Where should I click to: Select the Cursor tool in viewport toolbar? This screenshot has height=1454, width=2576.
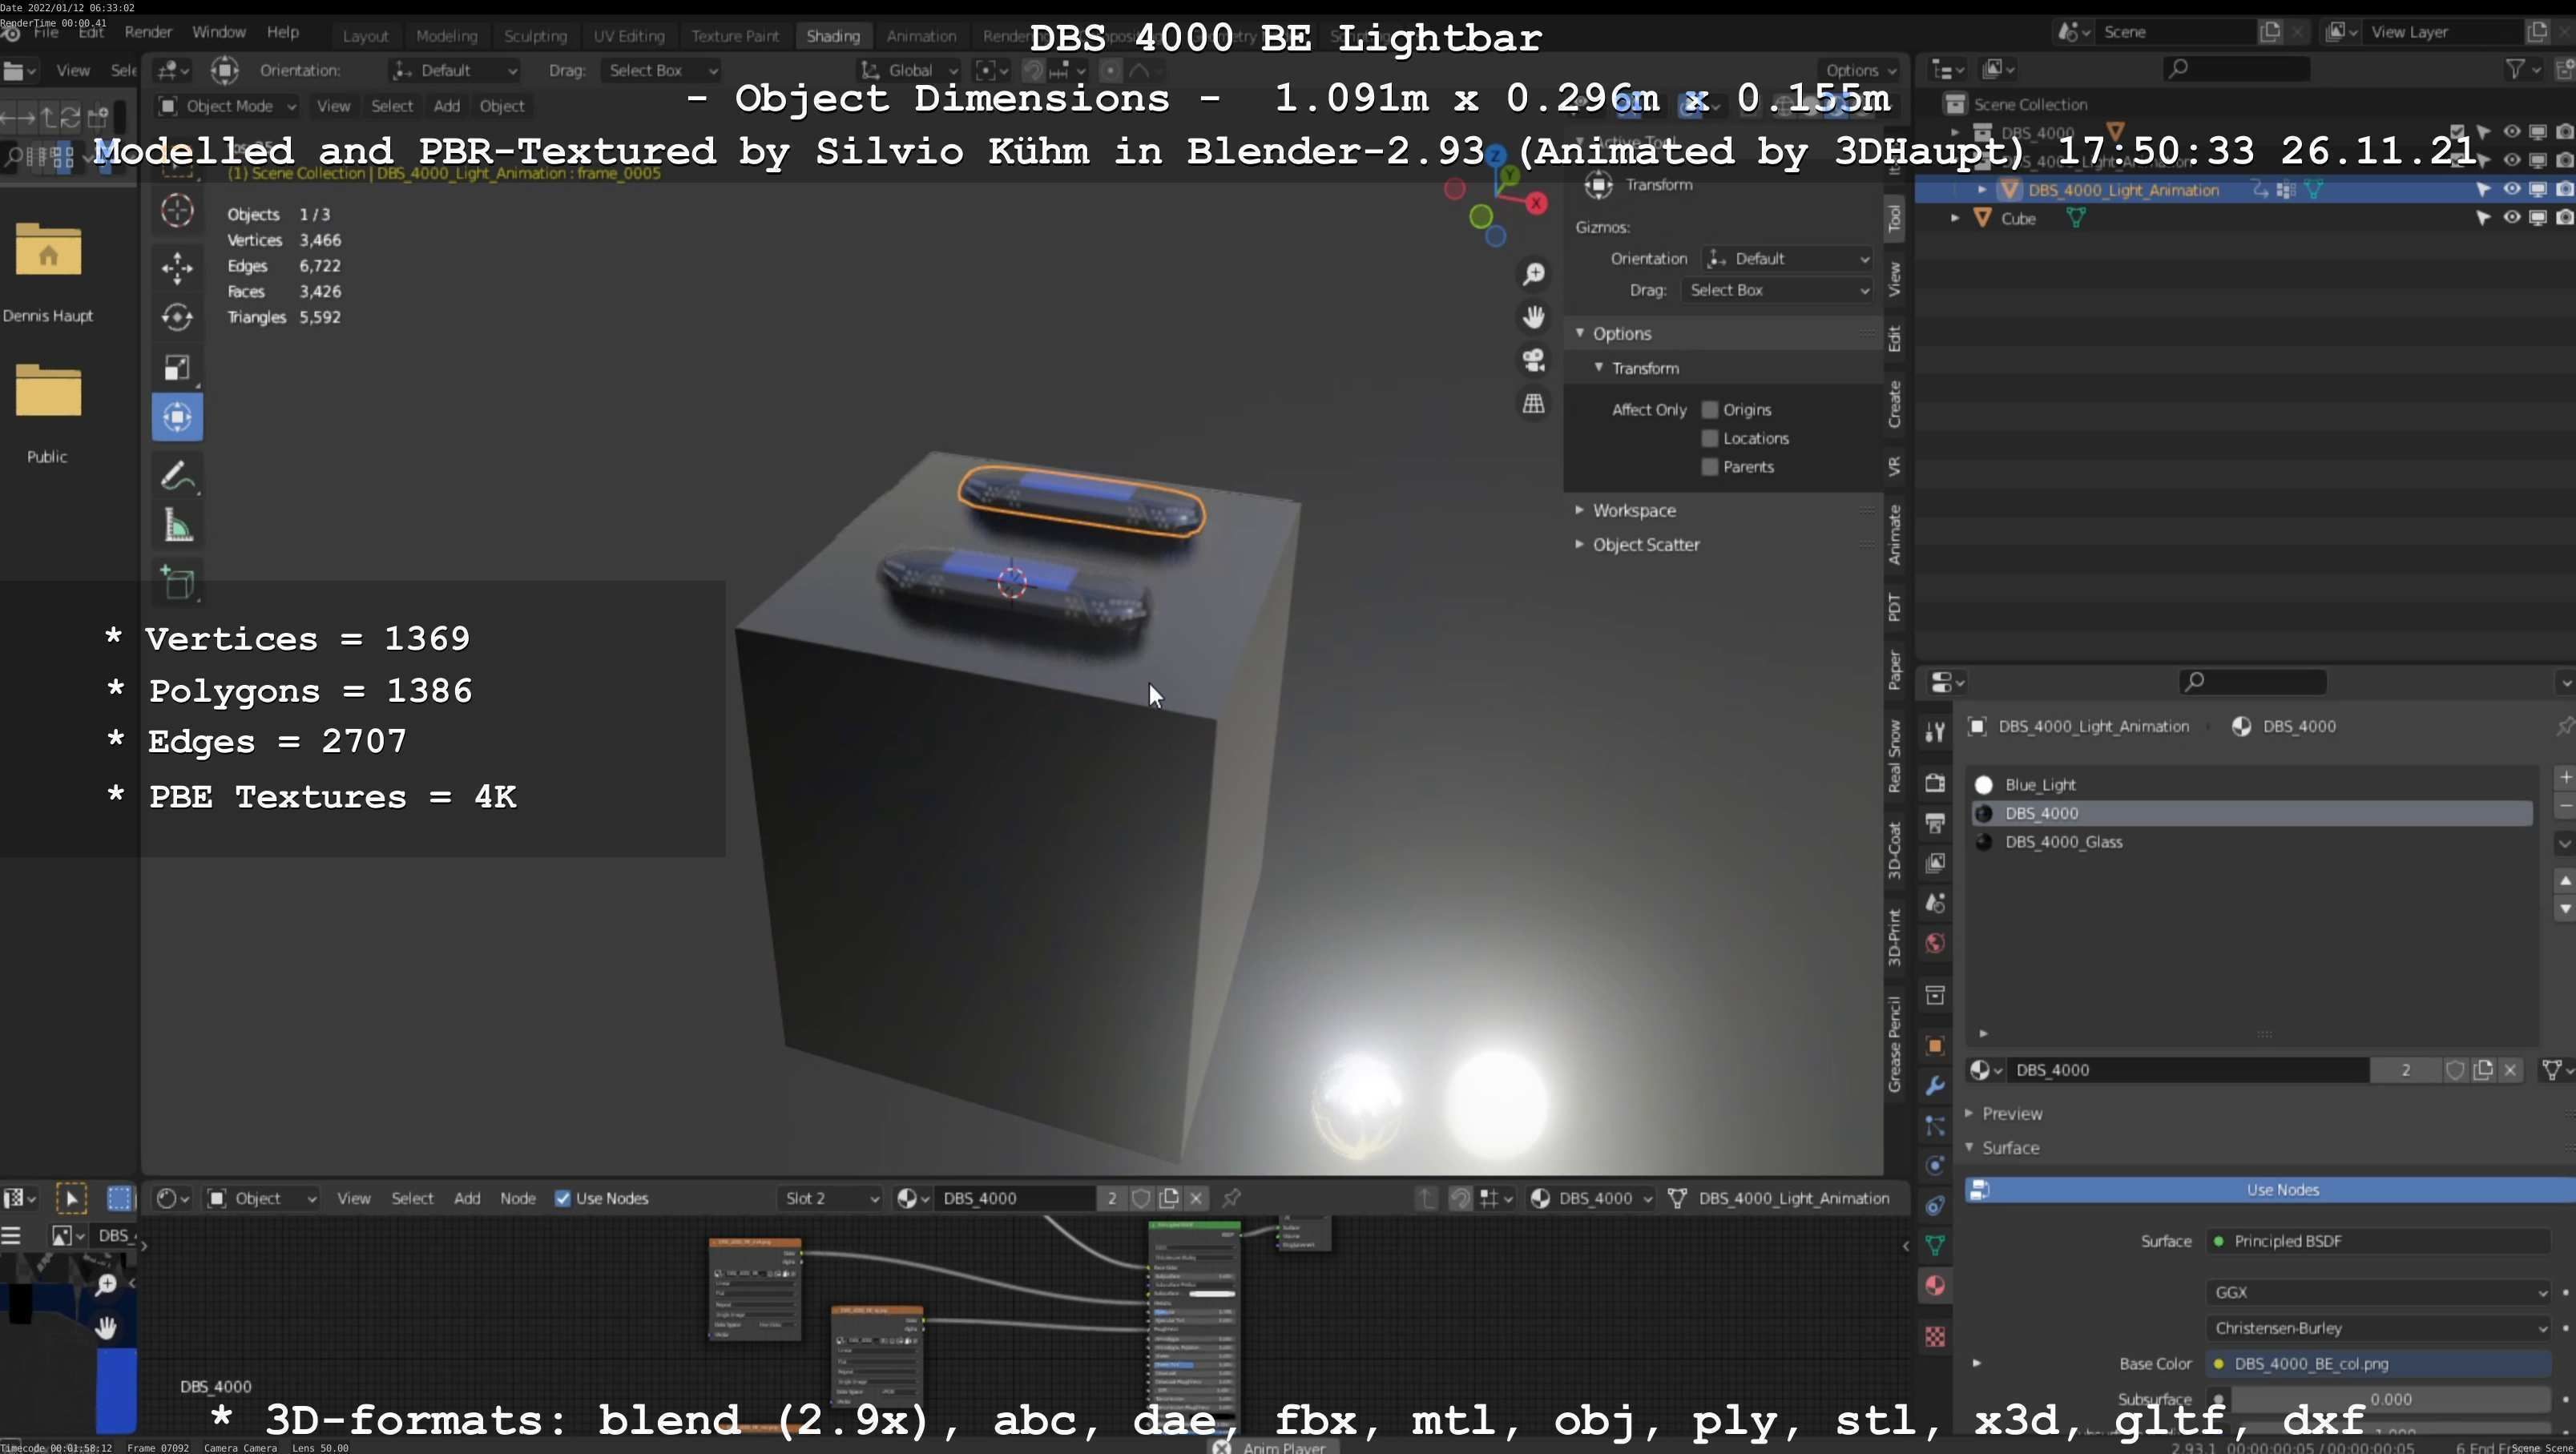[x=177, y=210]
